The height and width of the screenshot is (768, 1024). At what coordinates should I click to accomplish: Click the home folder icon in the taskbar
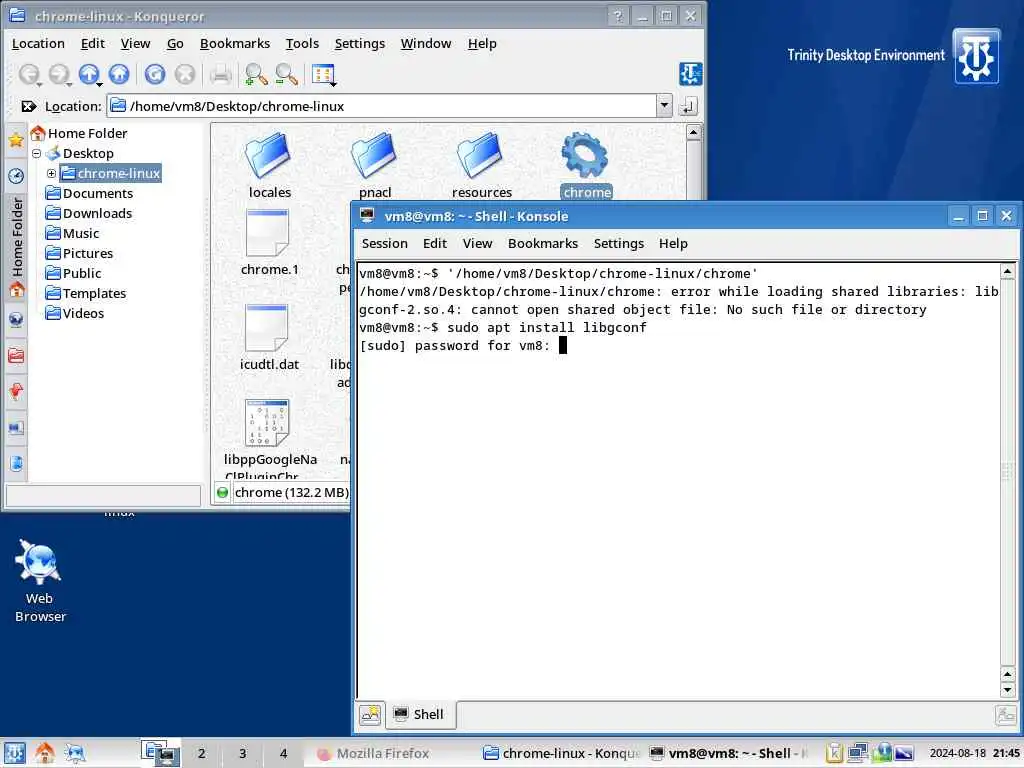(44, 754)
